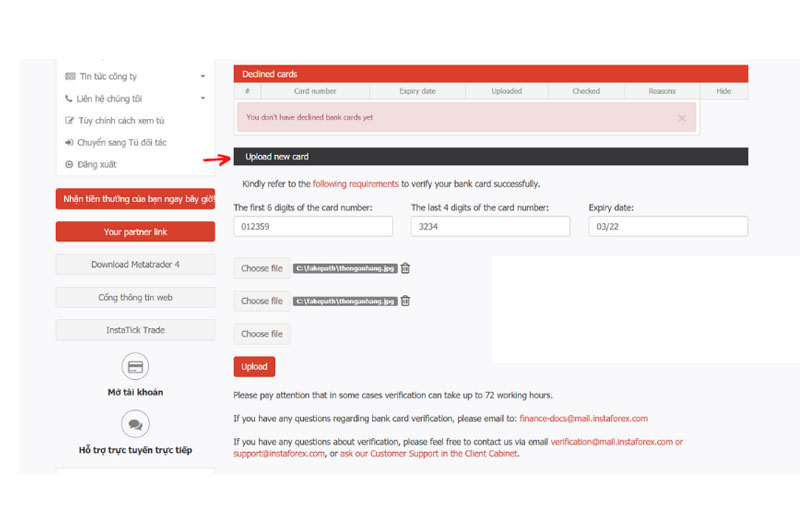This screenshot has height=522, width=800.
Task: Focus the Expiry date field showing 03/22
Action: 668,226
